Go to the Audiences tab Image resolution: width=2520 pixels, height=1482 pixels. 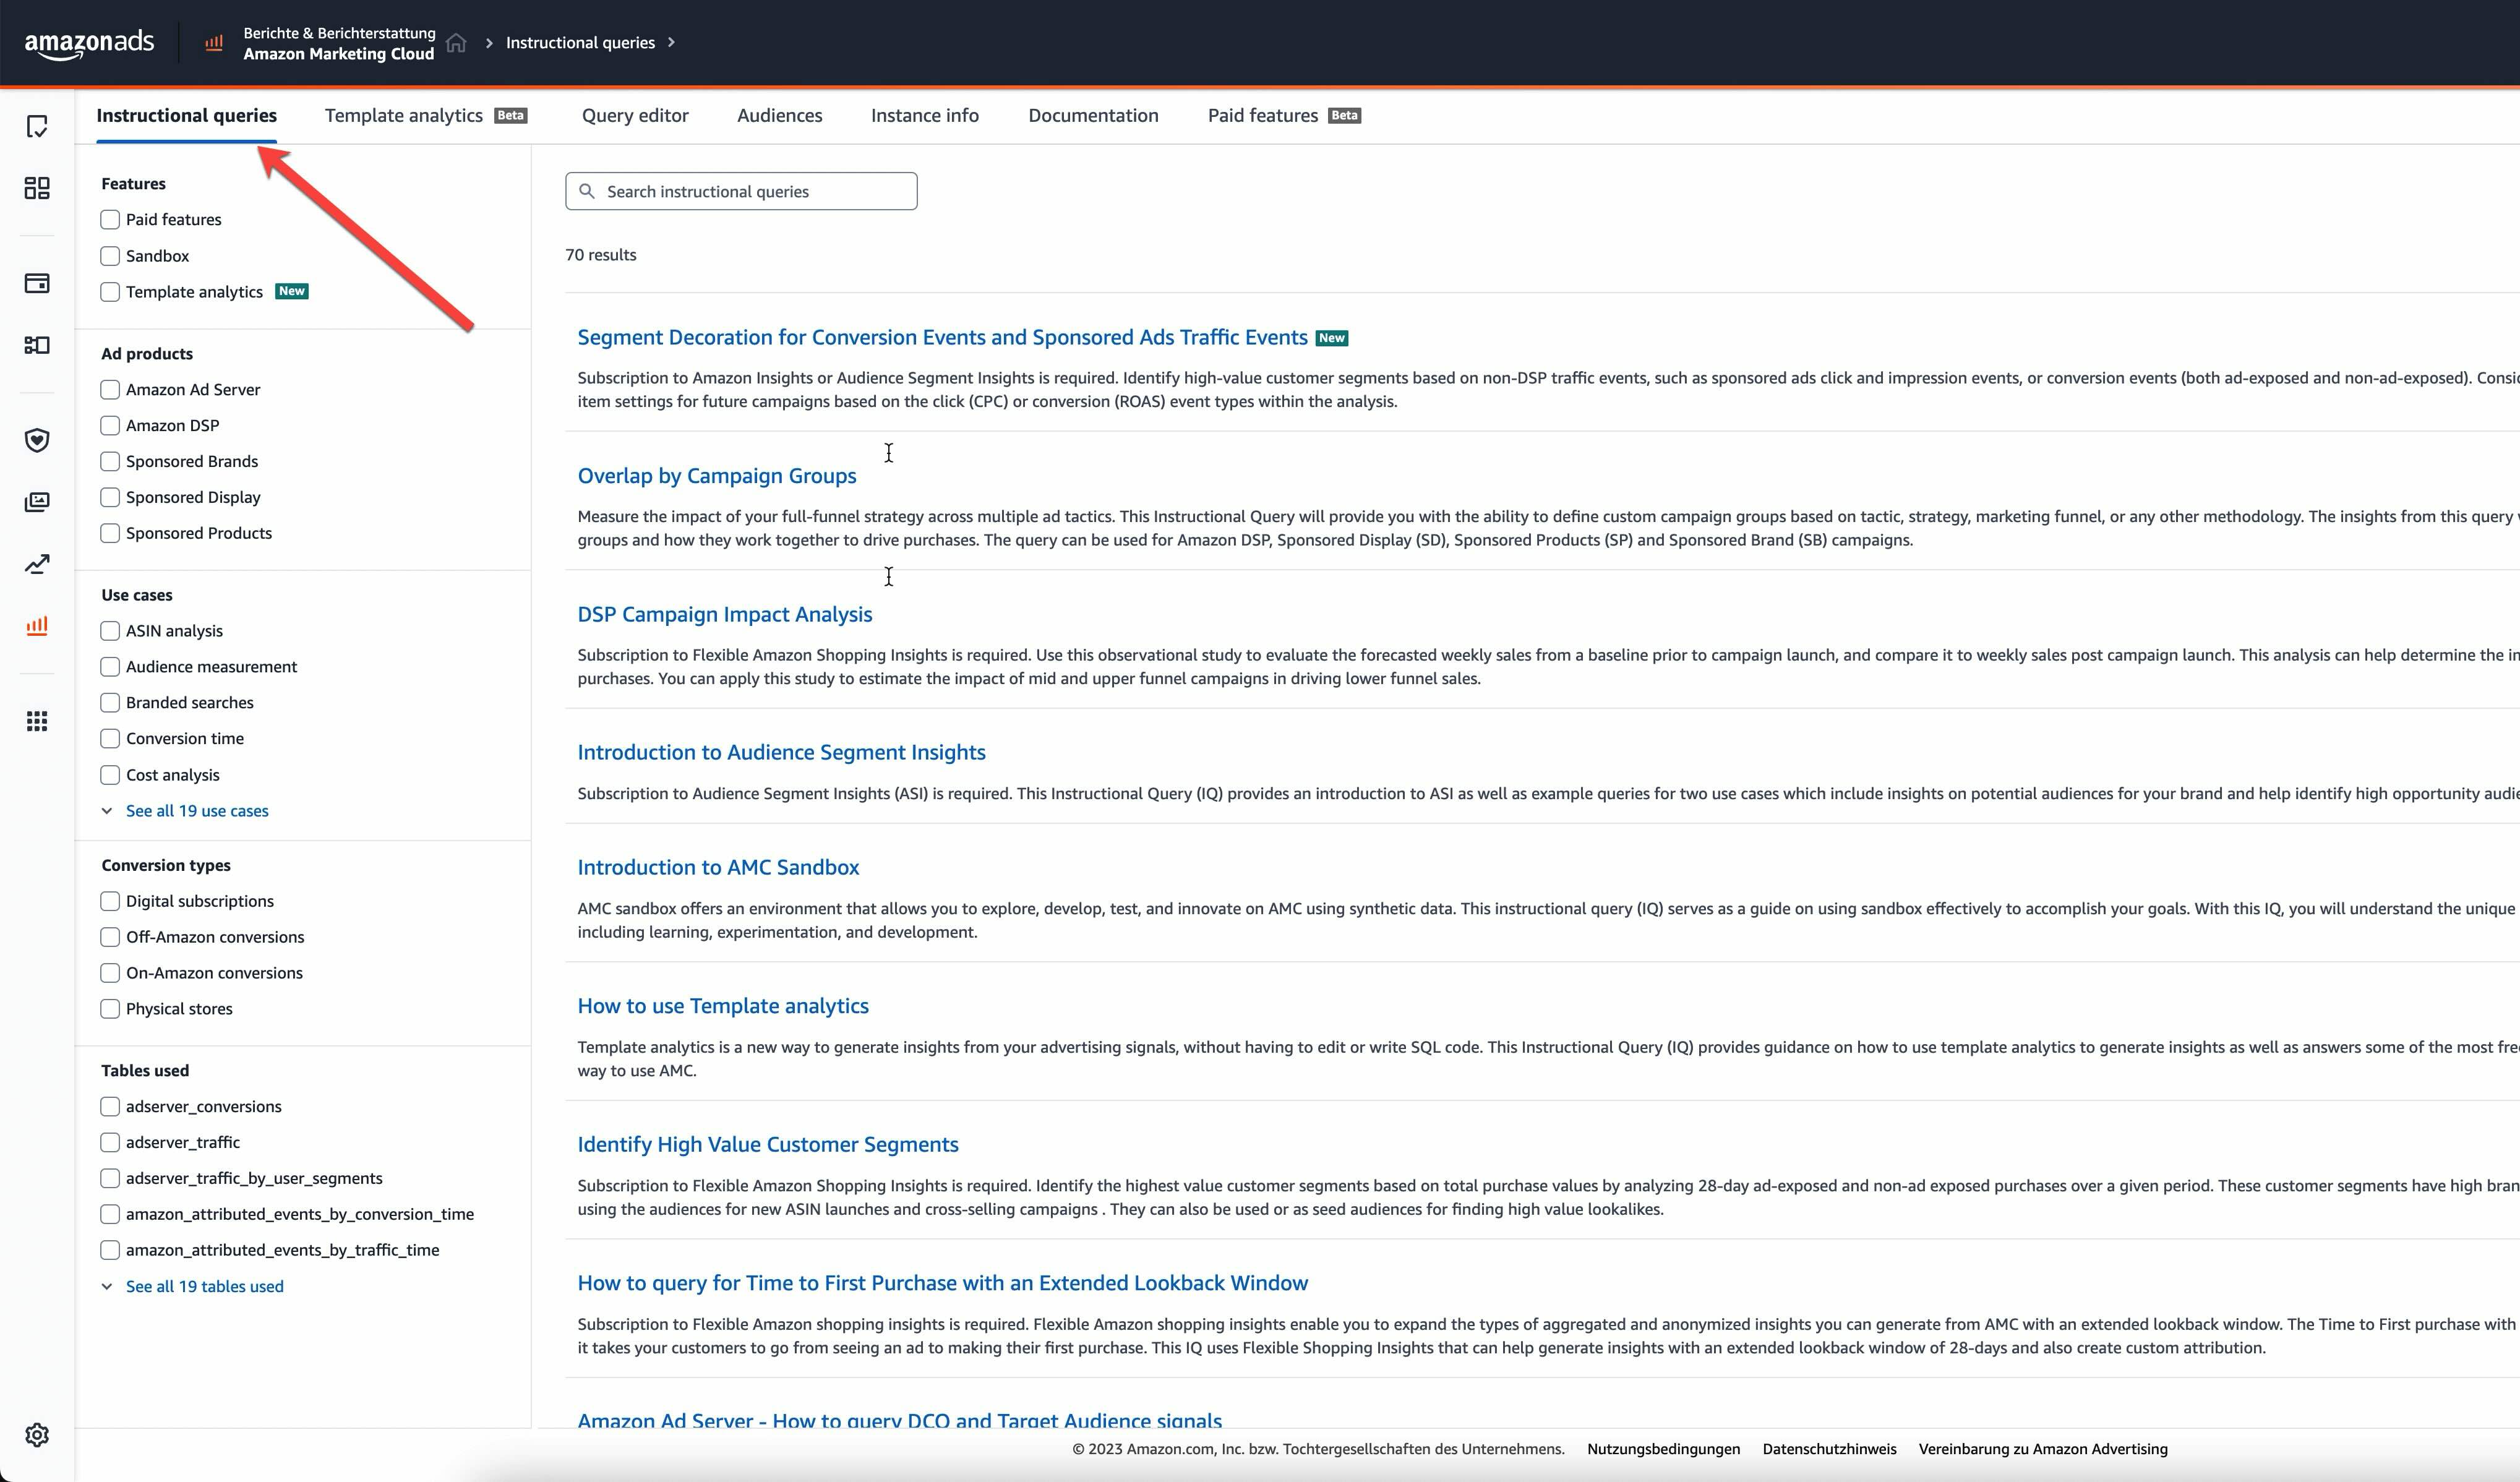780,116
